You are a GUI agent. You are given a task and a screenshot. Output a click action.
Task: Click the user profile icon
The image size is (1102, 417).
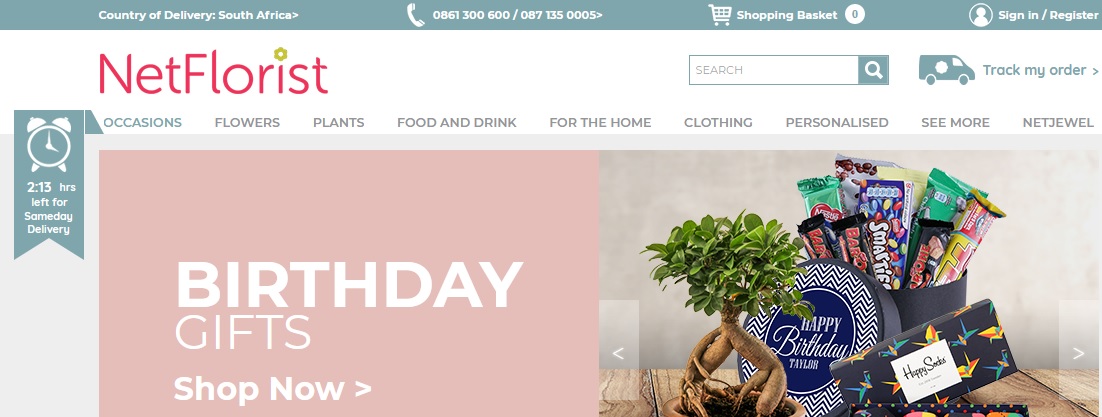click(980, 15)
